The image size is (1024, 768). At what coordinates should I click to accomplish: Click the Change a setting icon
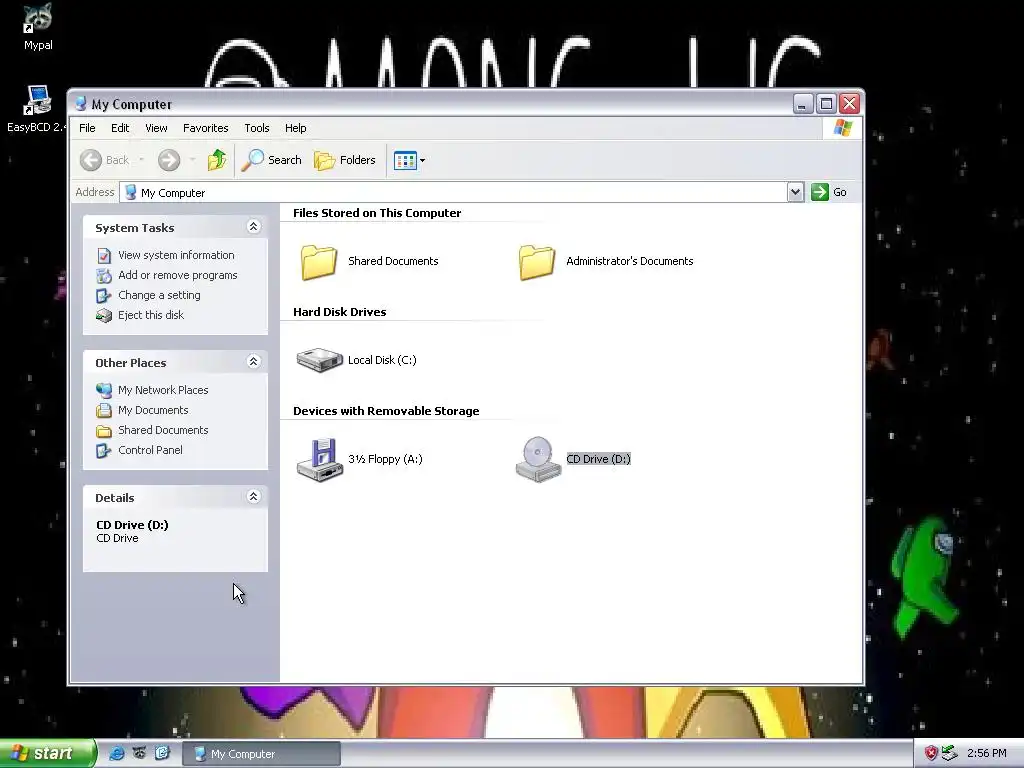coord(104,296)
